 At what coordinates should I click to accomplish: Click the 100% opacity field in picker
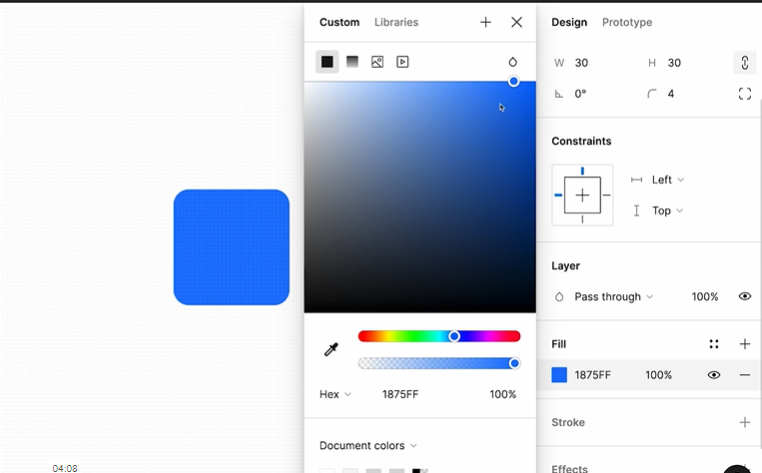pos(502,394)
